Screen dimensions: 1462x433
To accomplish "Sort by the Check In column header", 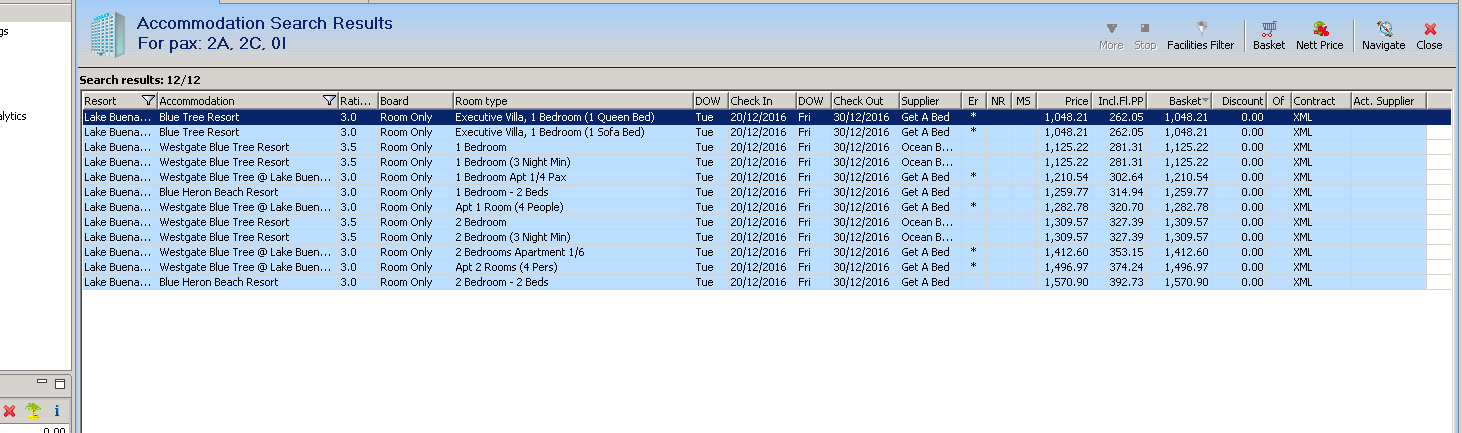I will (x=762, y=101).
